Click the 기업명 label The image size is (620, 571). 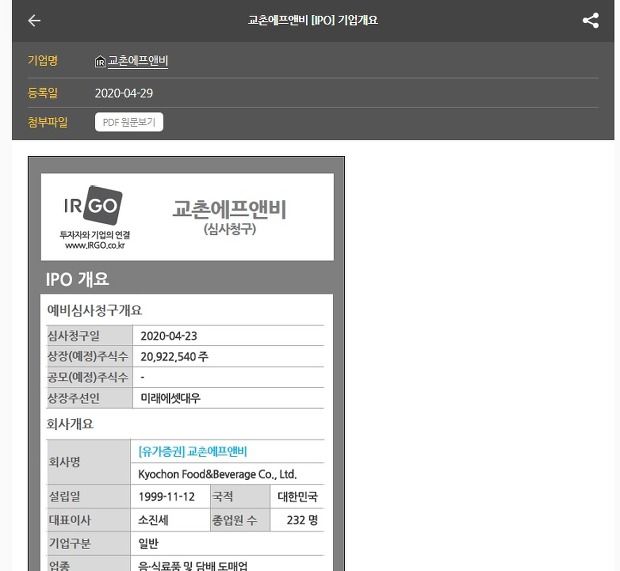[43, 61]
